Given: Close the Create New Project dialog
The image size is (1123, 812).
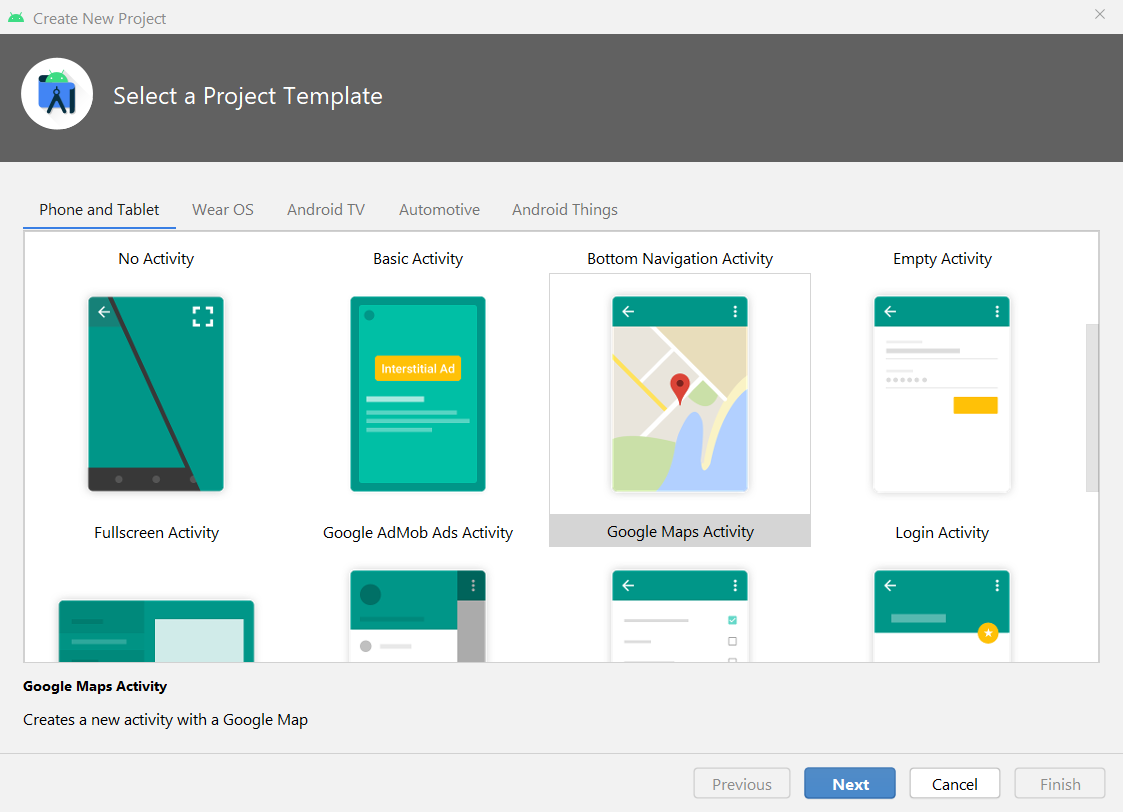Looking at the screenshot, I should click(x=1099, y=14).
